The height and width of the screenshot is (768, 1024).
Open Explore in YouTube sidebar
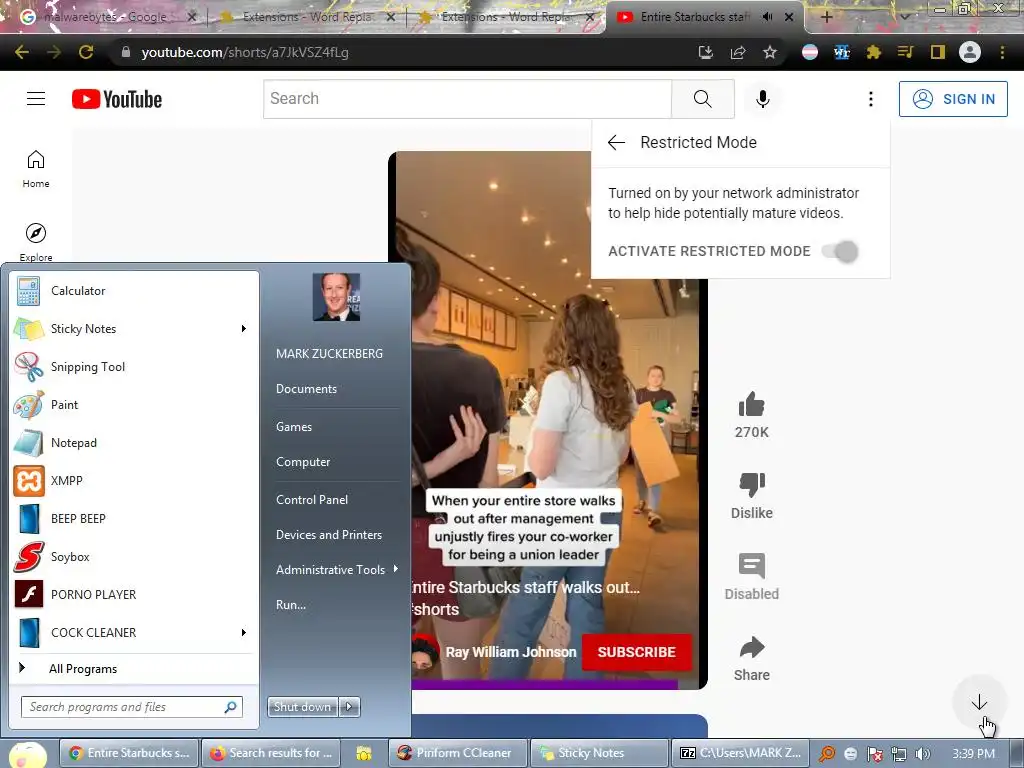pos(36,242)
